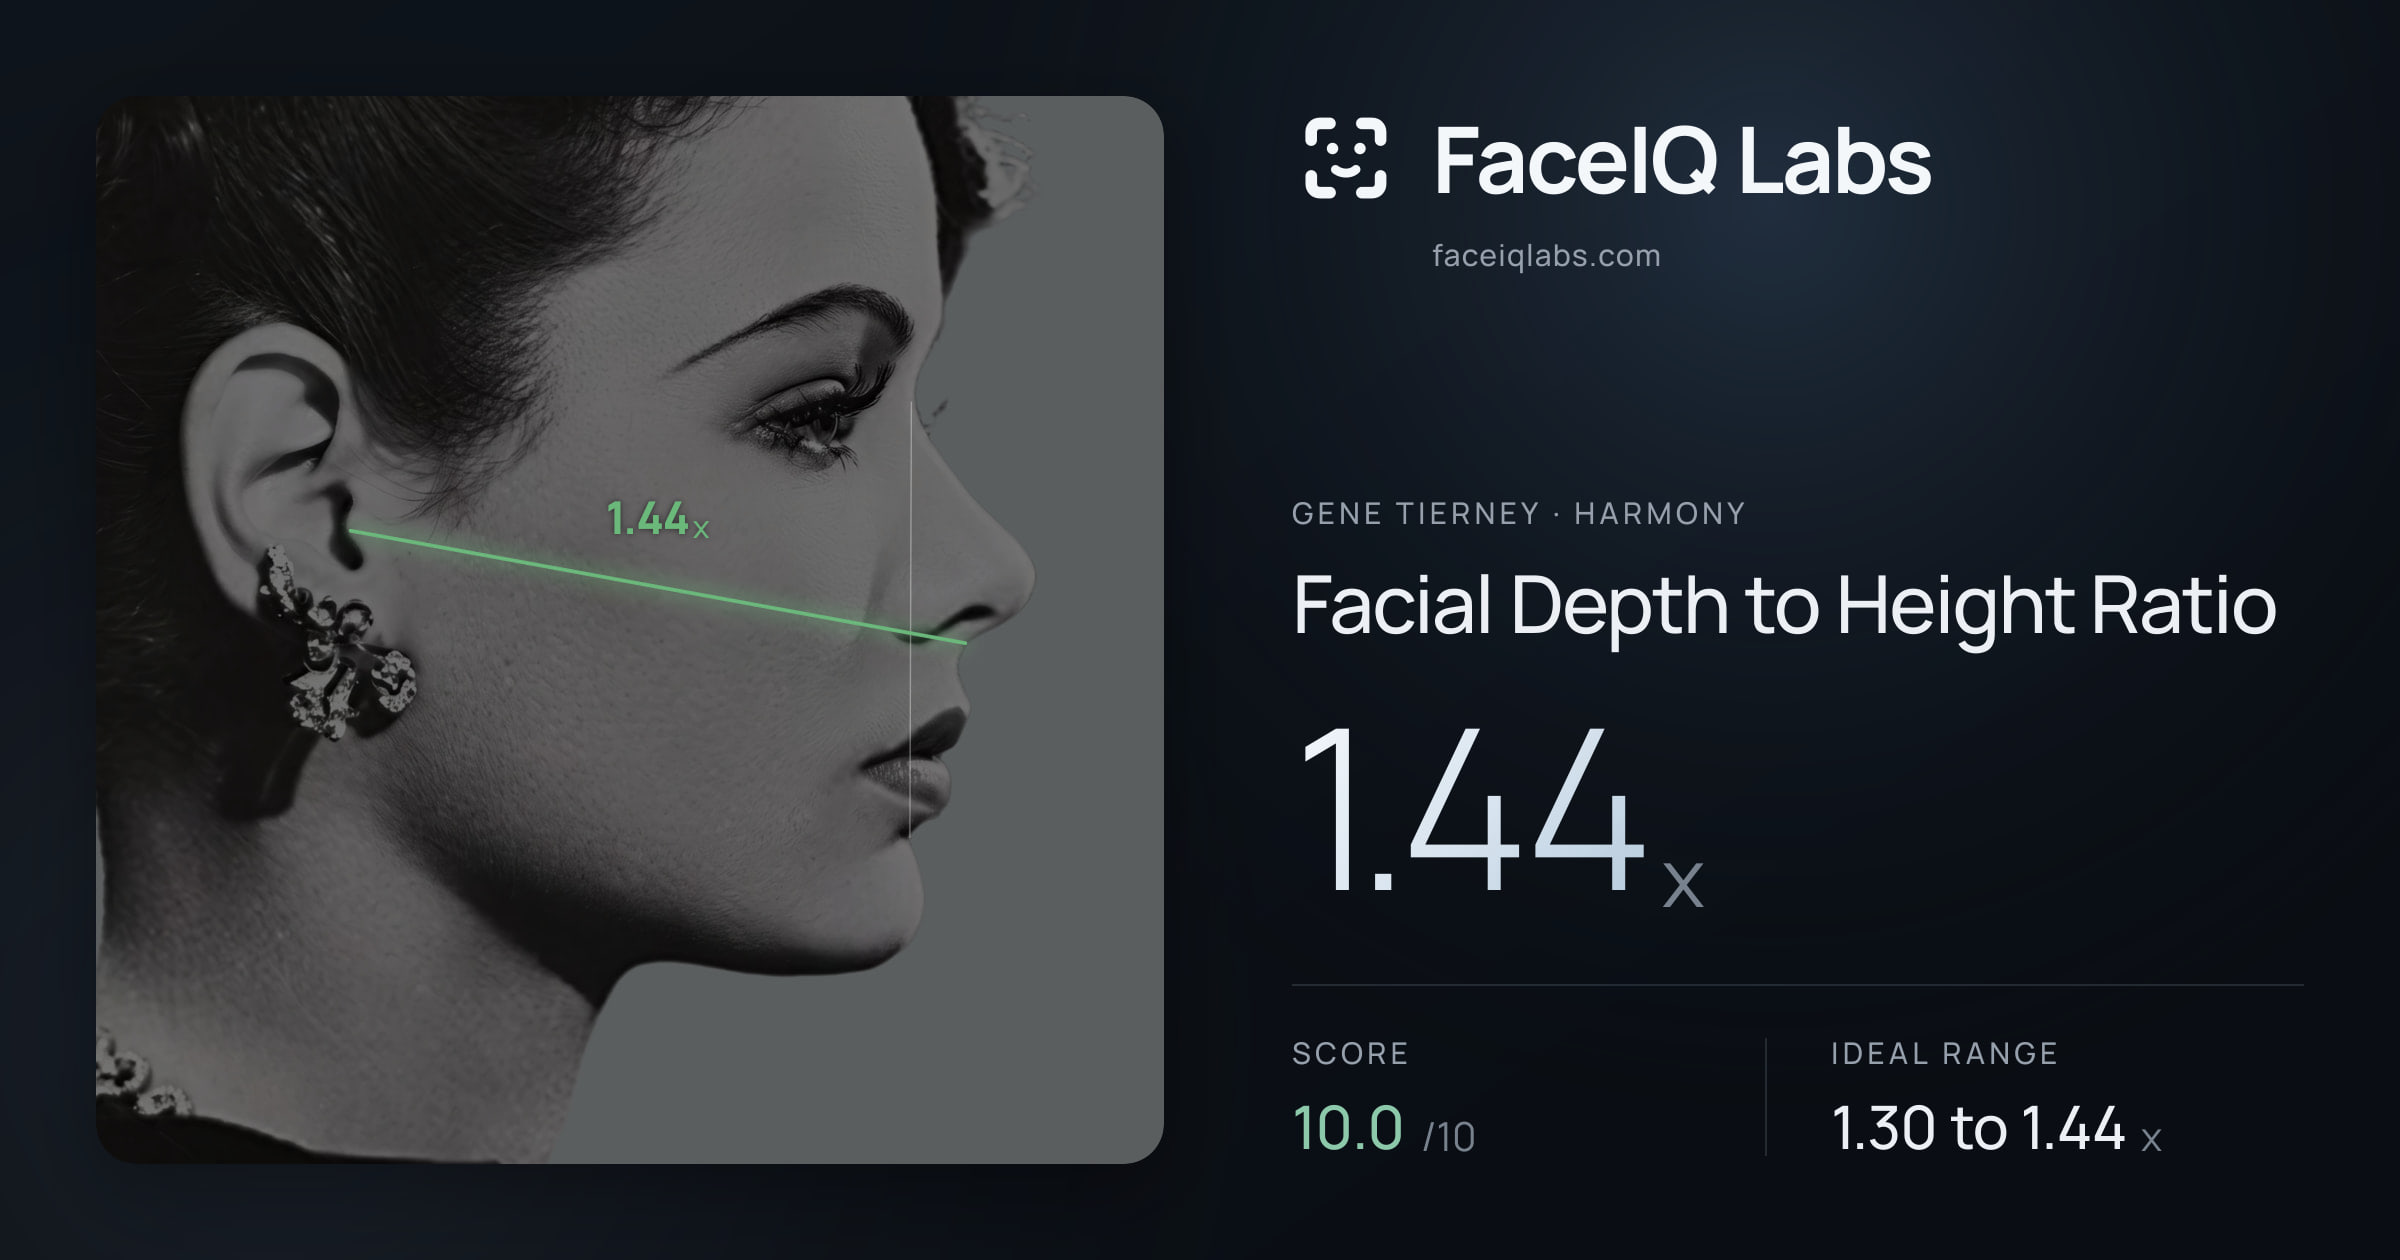Click the green 1.44x label on the photo

658,519
